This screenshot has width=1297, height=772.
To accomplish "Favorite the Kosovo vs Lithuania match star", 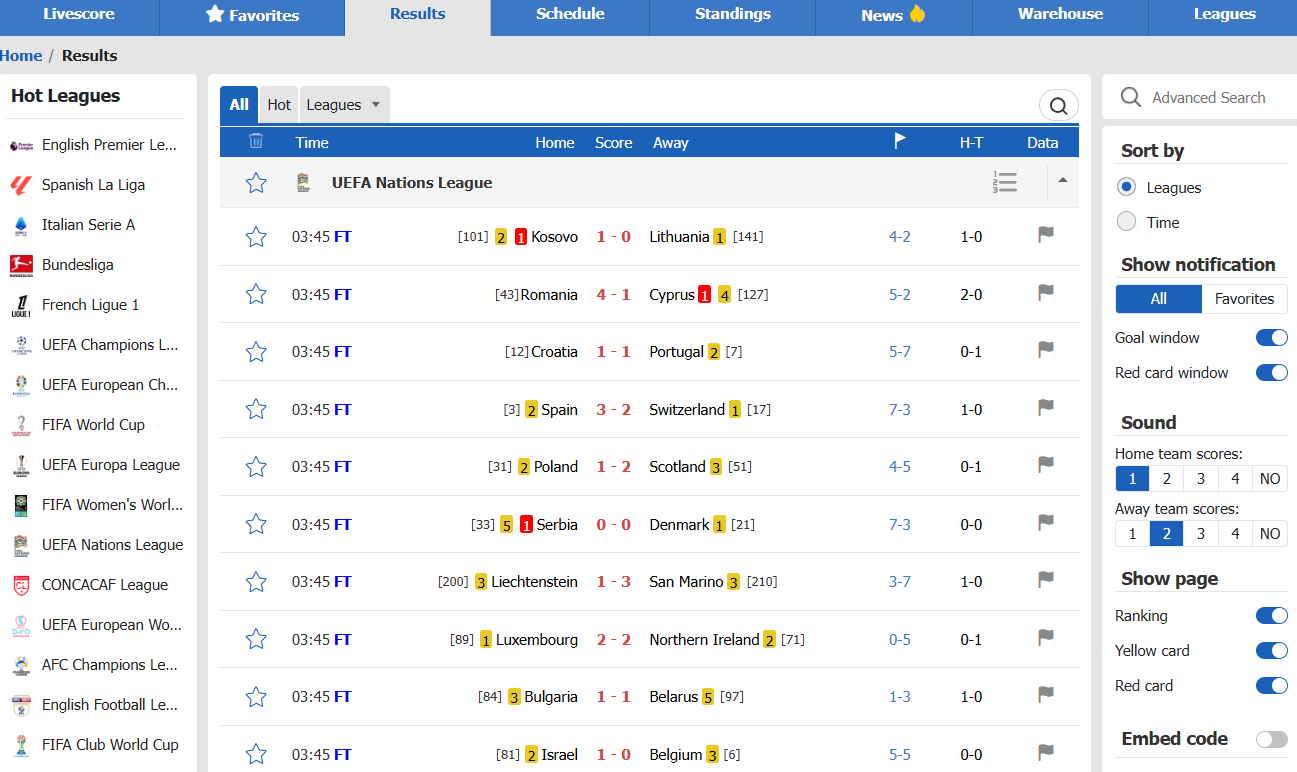I will pos(256,237).
